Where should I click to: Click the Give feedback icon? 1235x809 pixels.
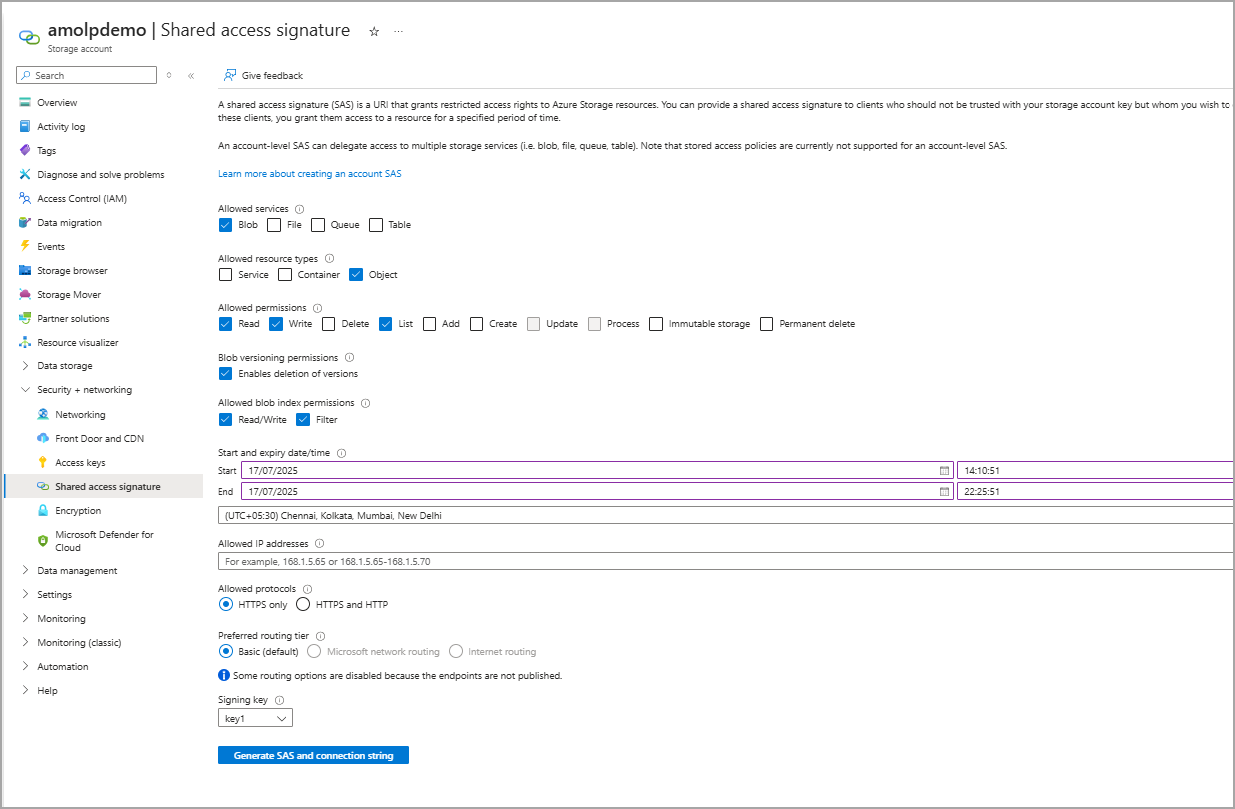click(230, 75)
